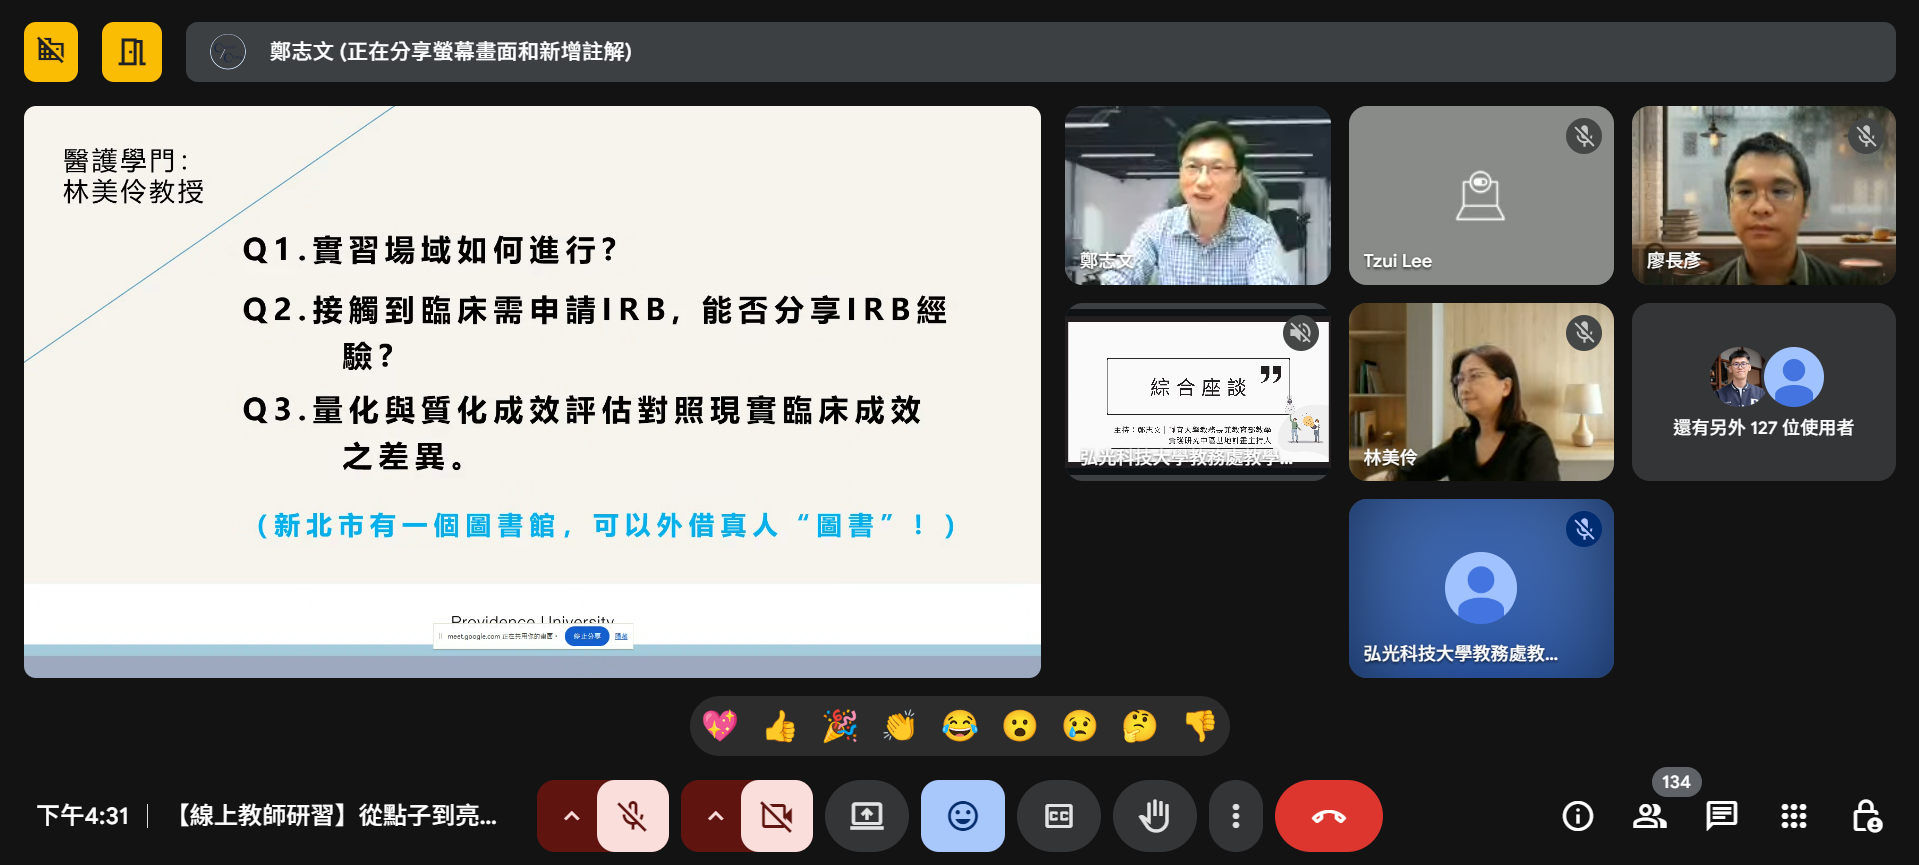Send a thumbs up reaction
This screenshot has height=865, width=1919.
coord(780,726)
